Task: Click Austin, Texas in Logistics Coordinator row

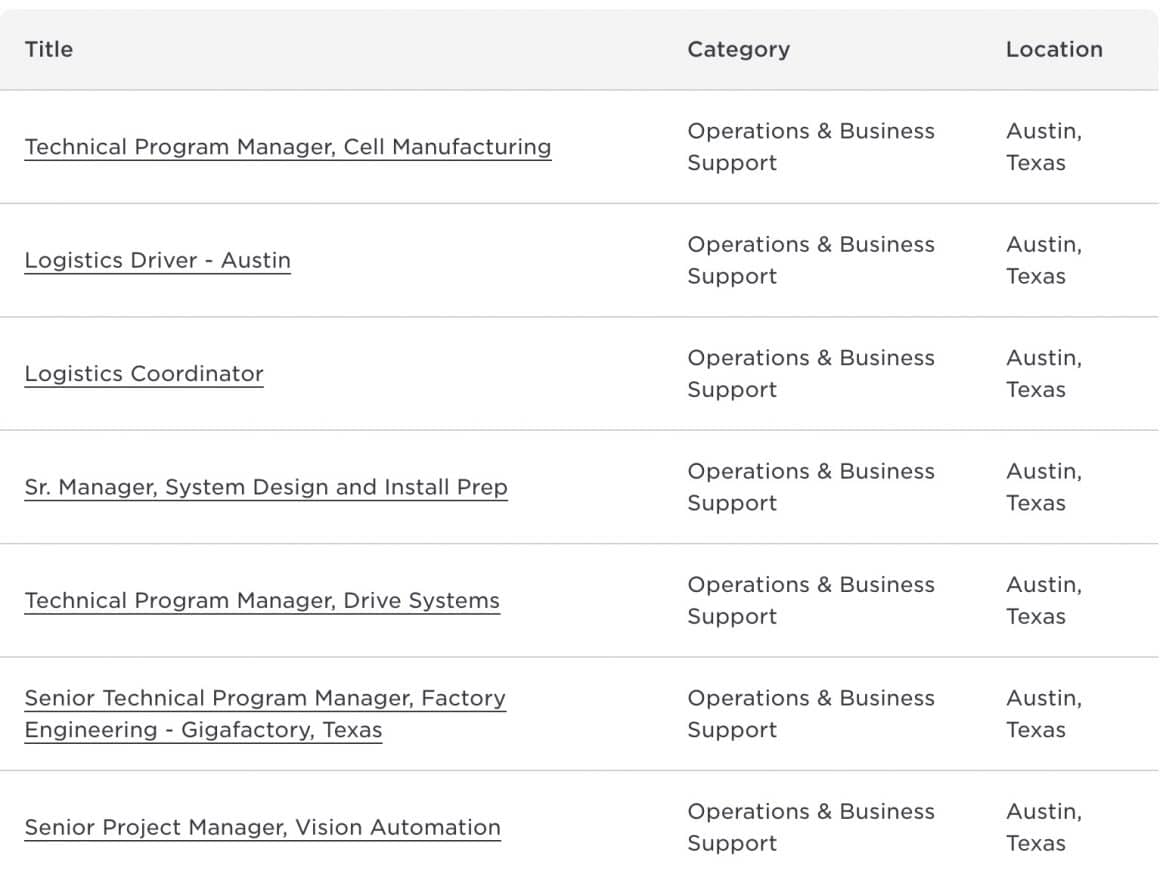Action: coord(1043,374)
